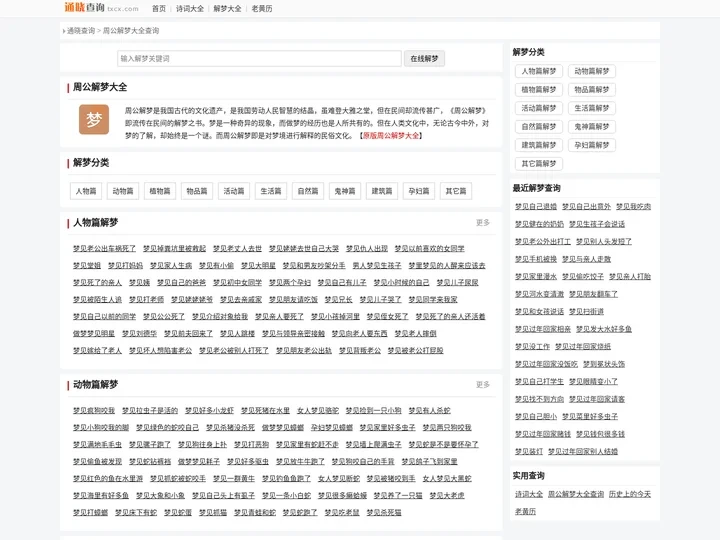Open sidebar 人物篇解梦 button
Screen dimensions: 720x540
(x=539, y=71)
